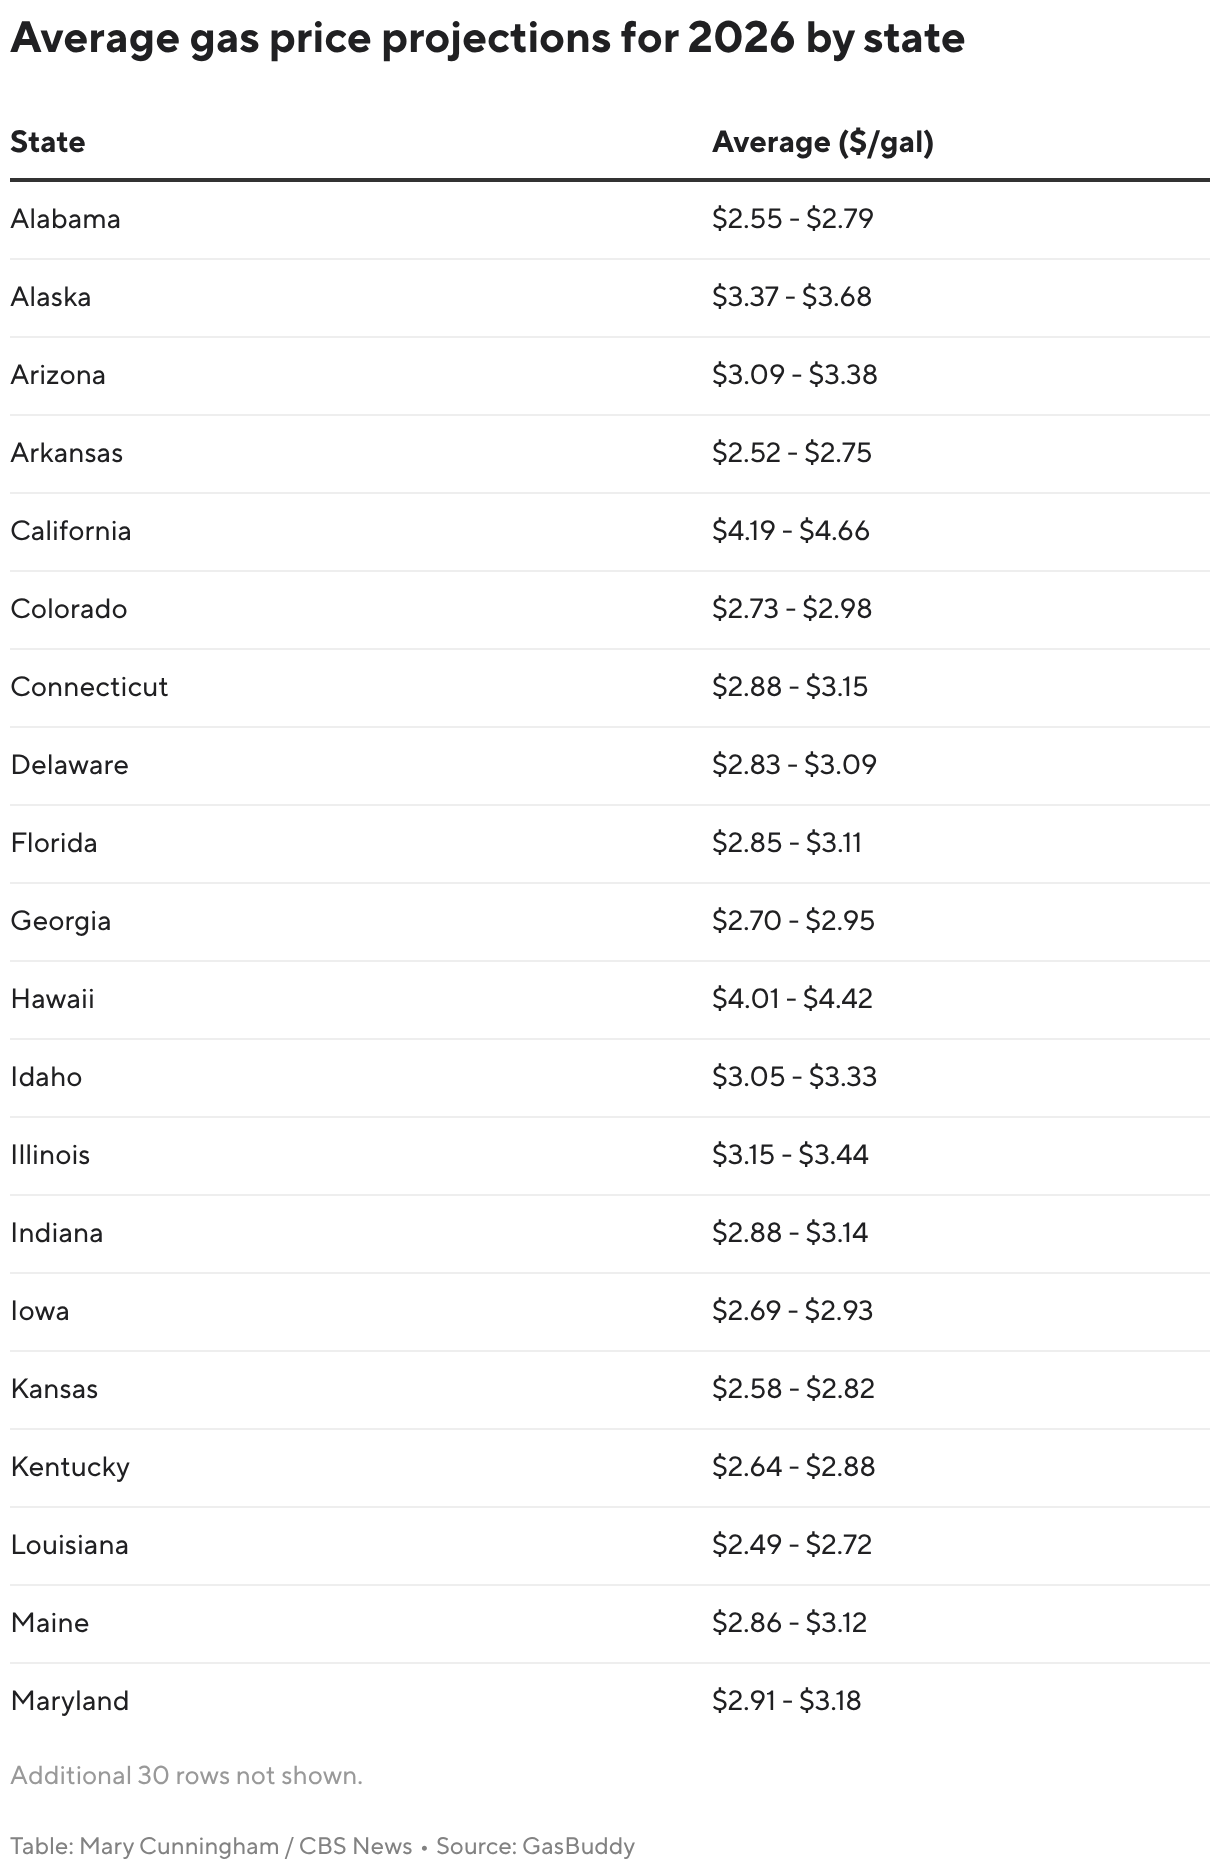Select California's $4.19 - $4.66 price

pyautogui.click(x=790, y=531)
